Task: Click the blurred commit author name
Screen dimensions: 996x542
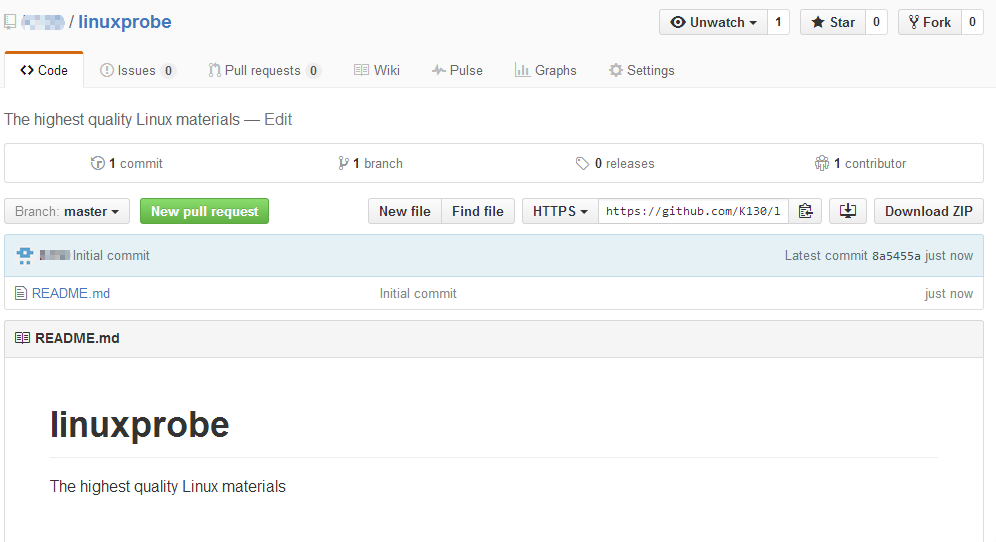Action: [x=55, y=255]
